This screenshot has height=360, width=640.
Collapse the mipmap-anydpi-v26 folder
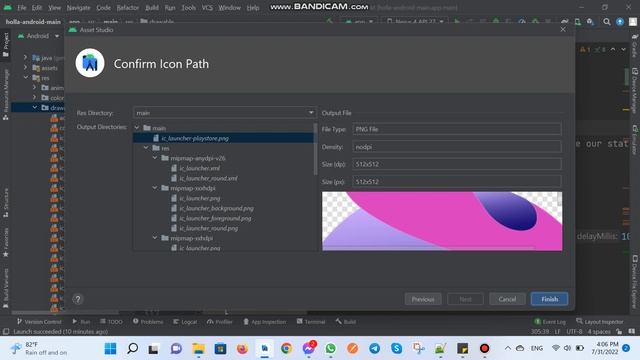pos(155,158)
